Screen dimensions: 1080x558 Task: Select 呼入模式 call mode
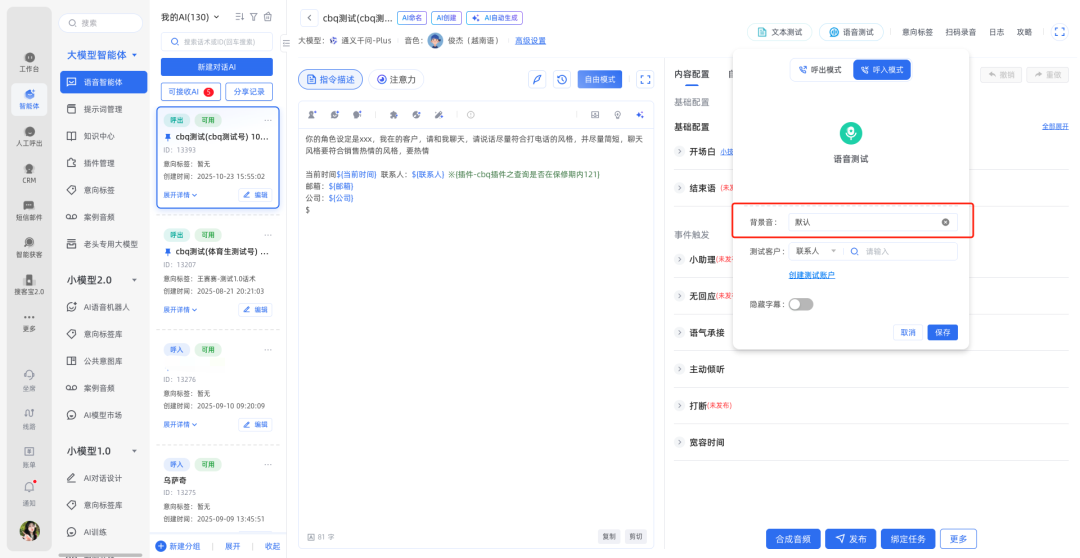click(882, 70)
